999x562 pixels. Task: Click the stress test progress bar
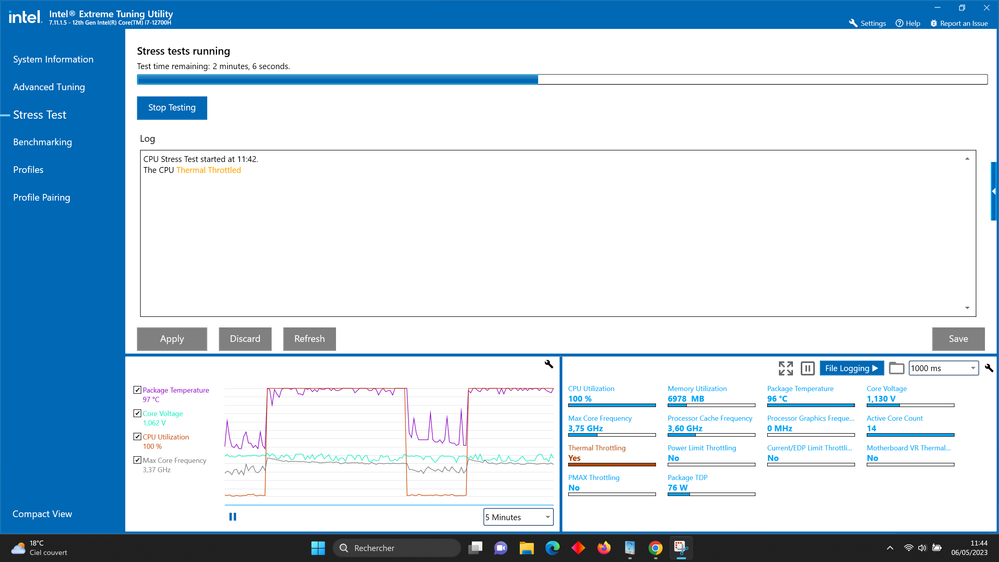tap(562, 80)
